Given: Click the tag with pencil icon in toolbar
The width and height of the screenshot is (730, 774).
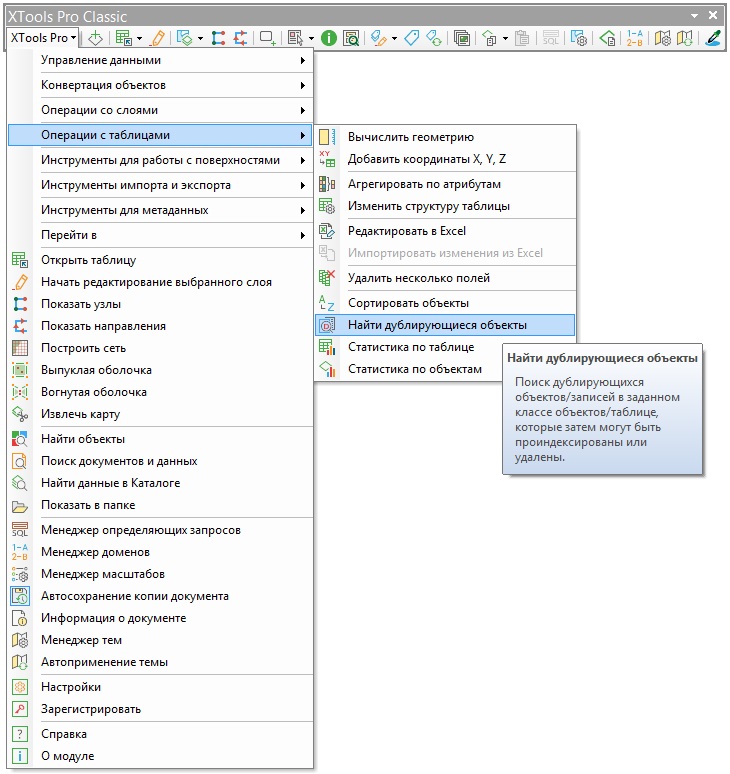Looking at the screenshot, I should click(x=379, y=38).
